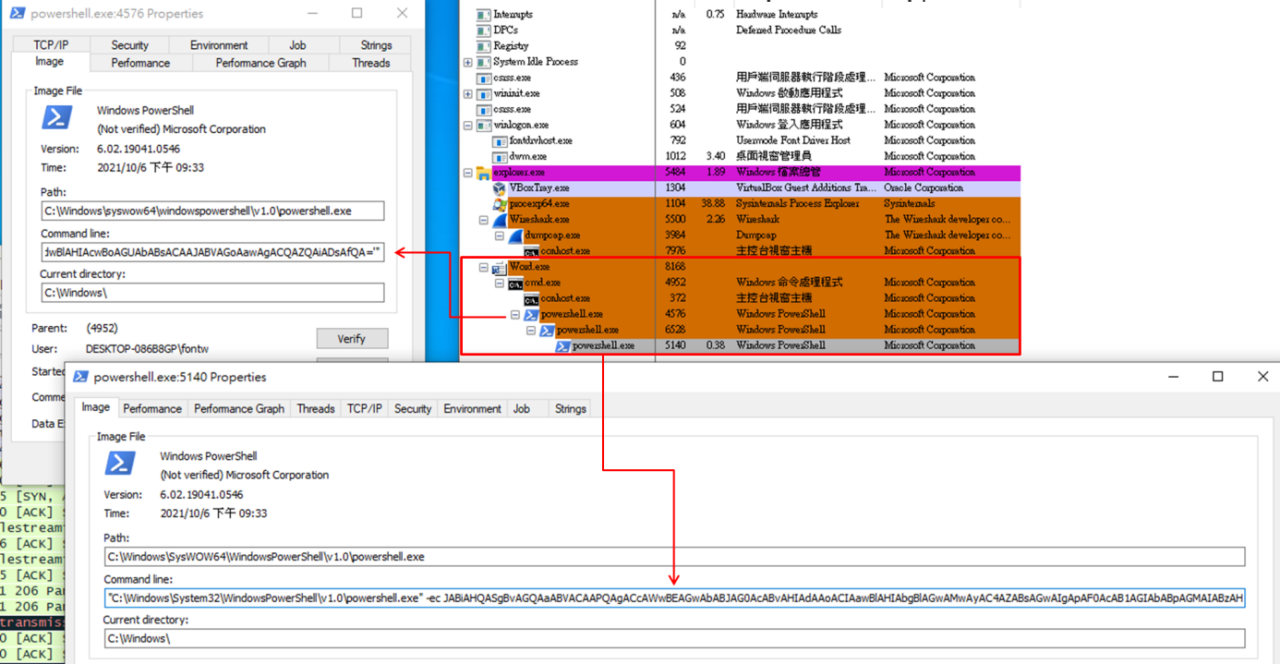Click the dwm.exe process icon
Image resolution: width=1280 pixels, height=664 pixels.
[x=501, y=156]
